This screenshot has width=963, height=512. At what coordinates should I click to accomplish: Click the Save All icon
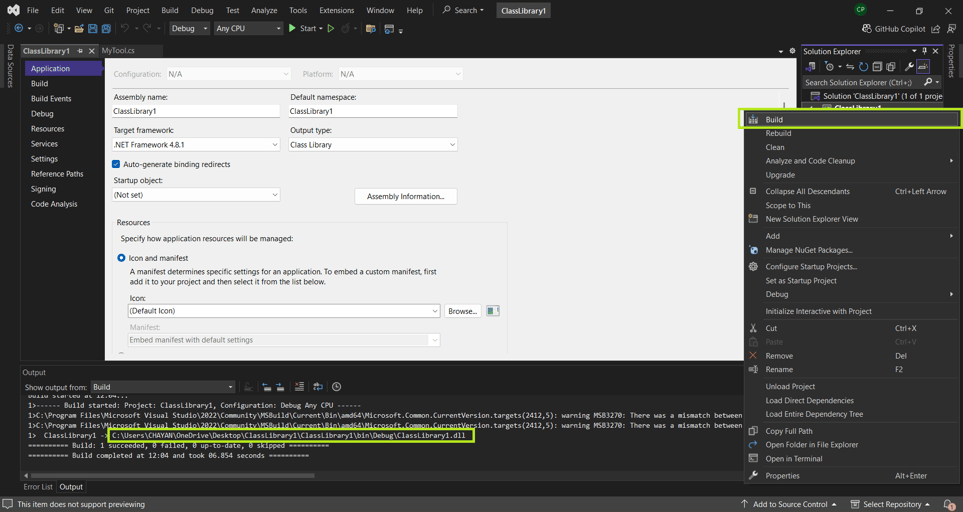click(x=106, y=28)
